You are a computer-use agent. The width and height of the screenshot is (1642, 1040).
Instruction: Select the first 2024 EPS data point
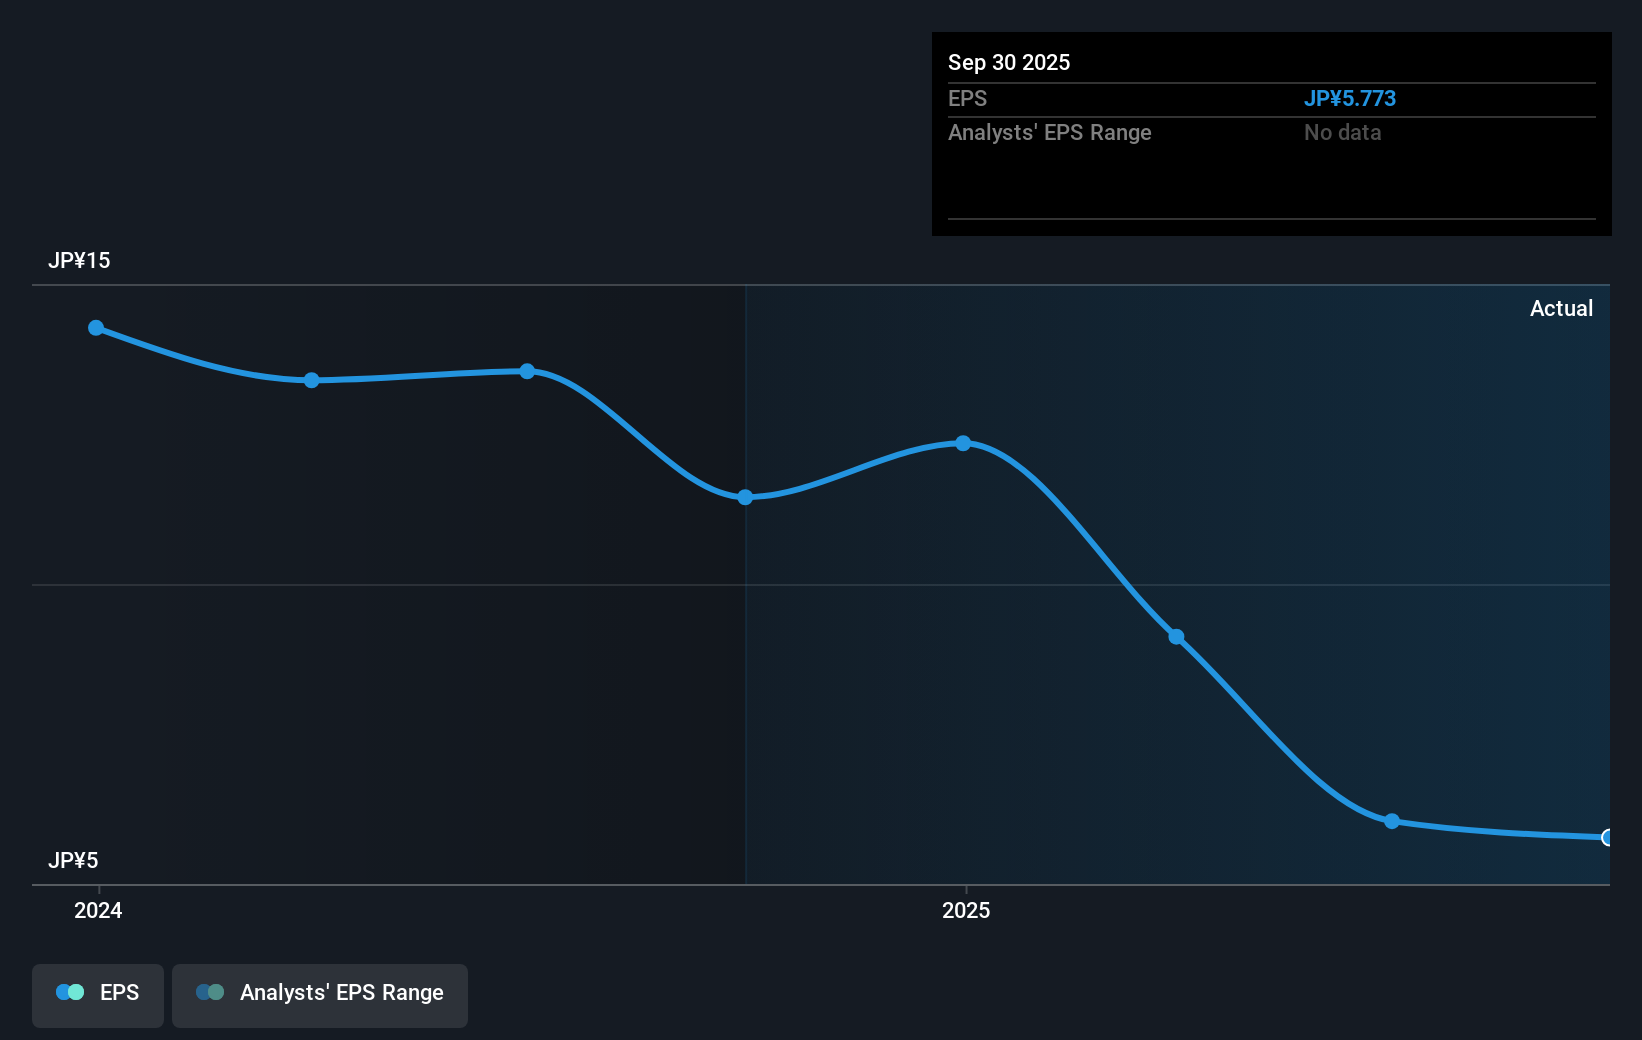[95, 327]
